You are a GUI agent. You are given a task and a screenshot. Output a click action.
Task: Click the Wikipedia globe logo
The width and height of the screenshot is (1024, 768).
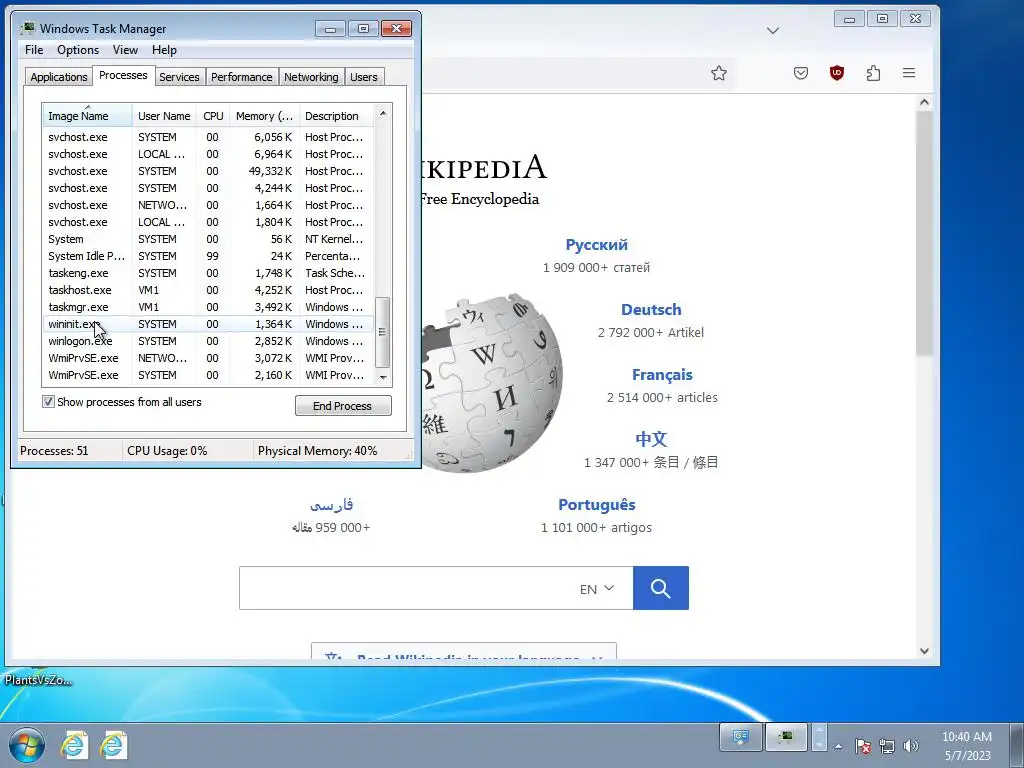(x=491, y=383)
